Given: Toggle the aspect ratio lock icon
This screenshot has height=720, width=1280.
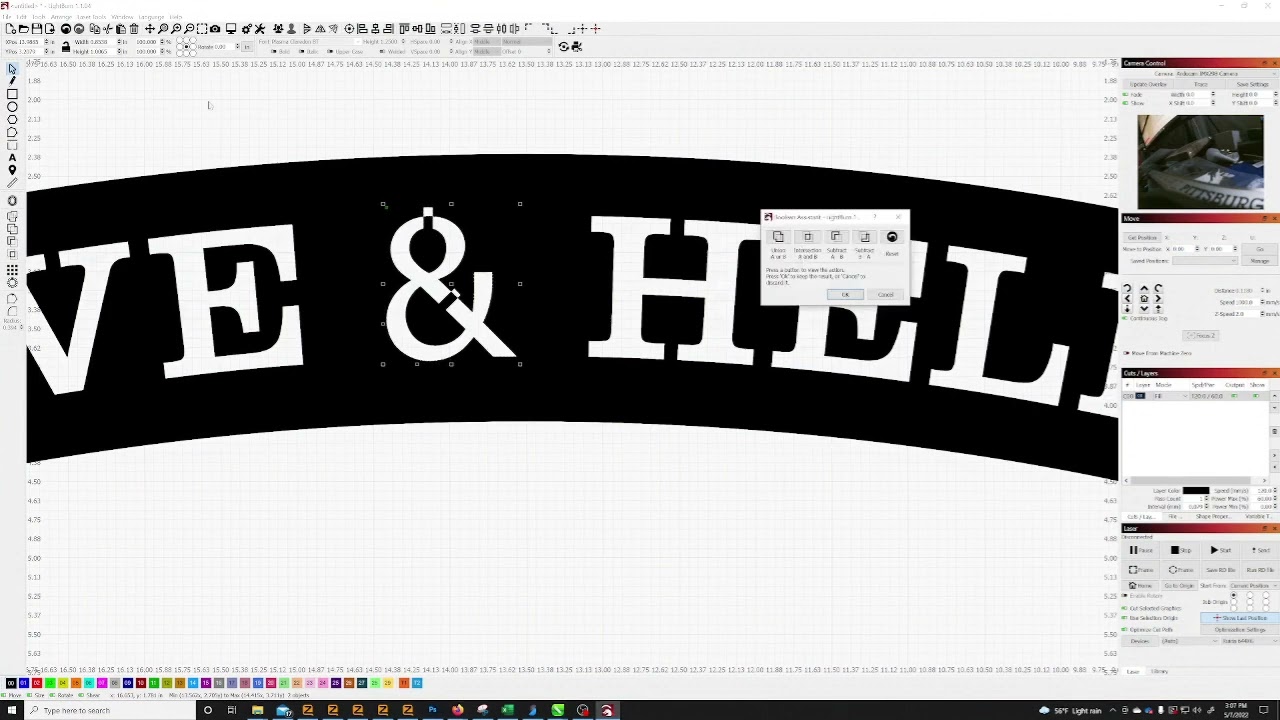Looking at the screenshot, I should (66, 46).
